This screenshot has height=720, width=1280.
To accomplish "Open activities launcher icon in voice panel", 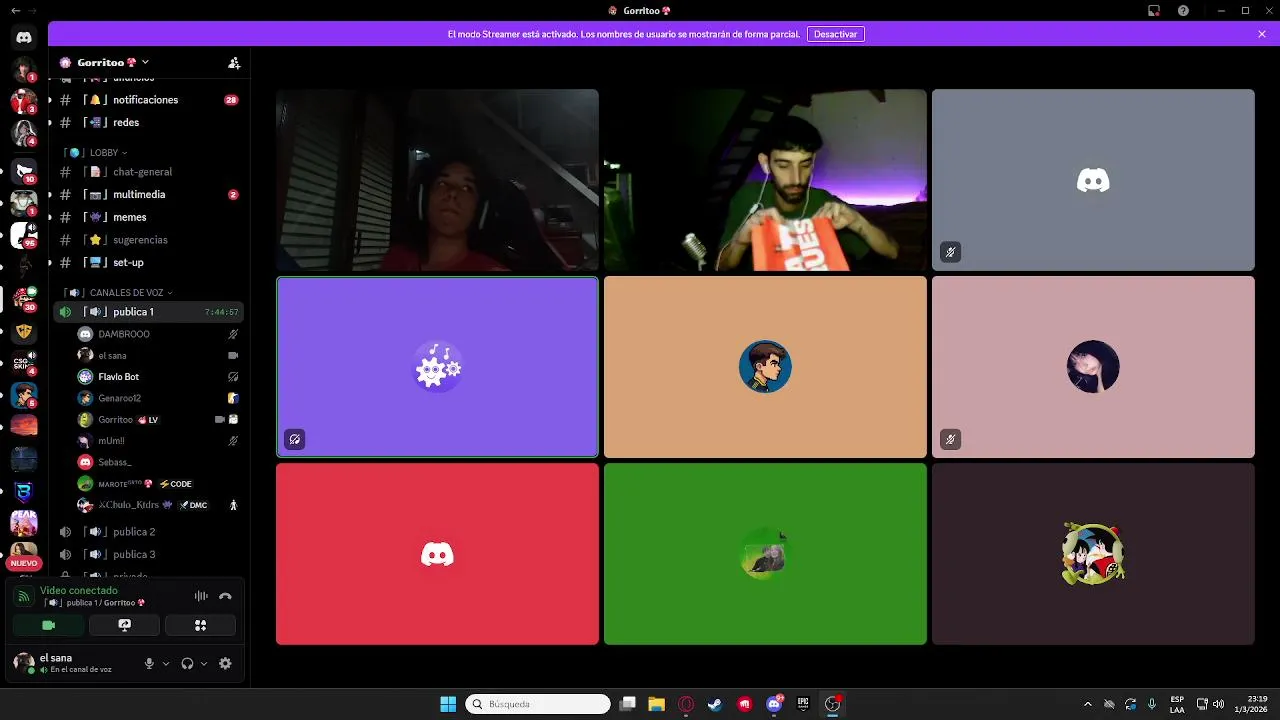I will (x=200, y=625).
